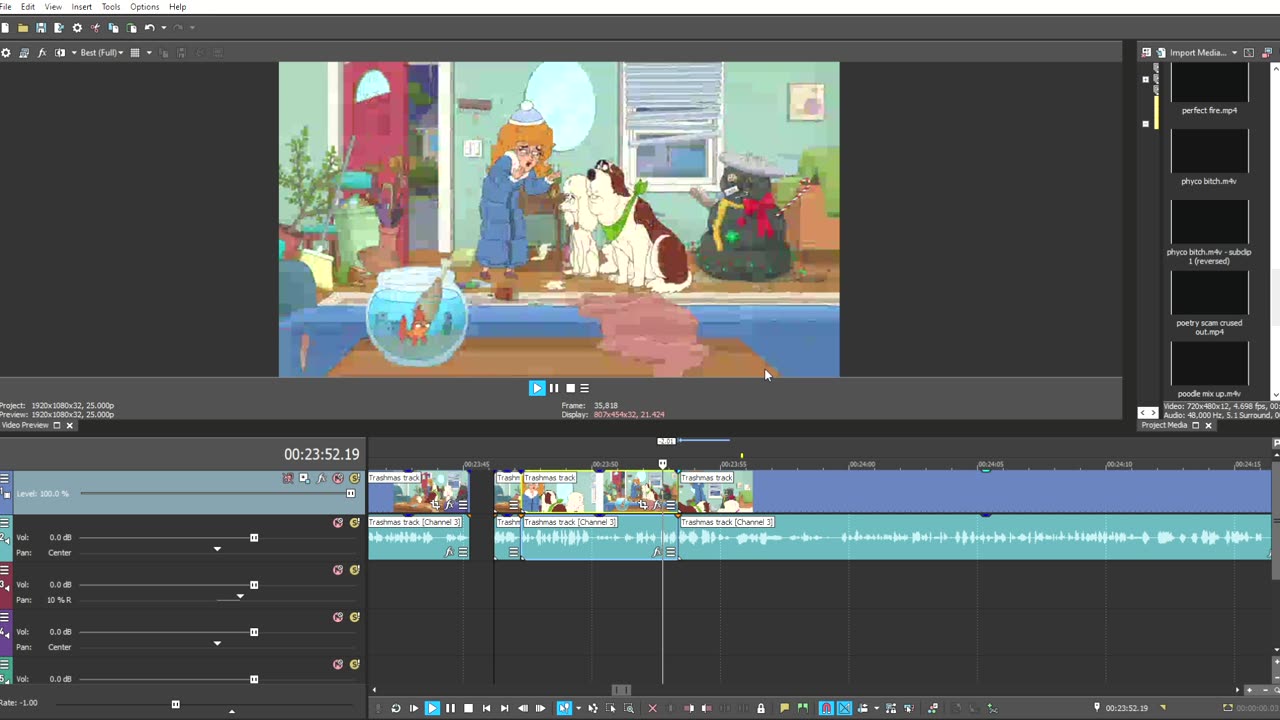Open the Insert menu
Viewport: 1280px width, 720px height.
pos(82,7)
